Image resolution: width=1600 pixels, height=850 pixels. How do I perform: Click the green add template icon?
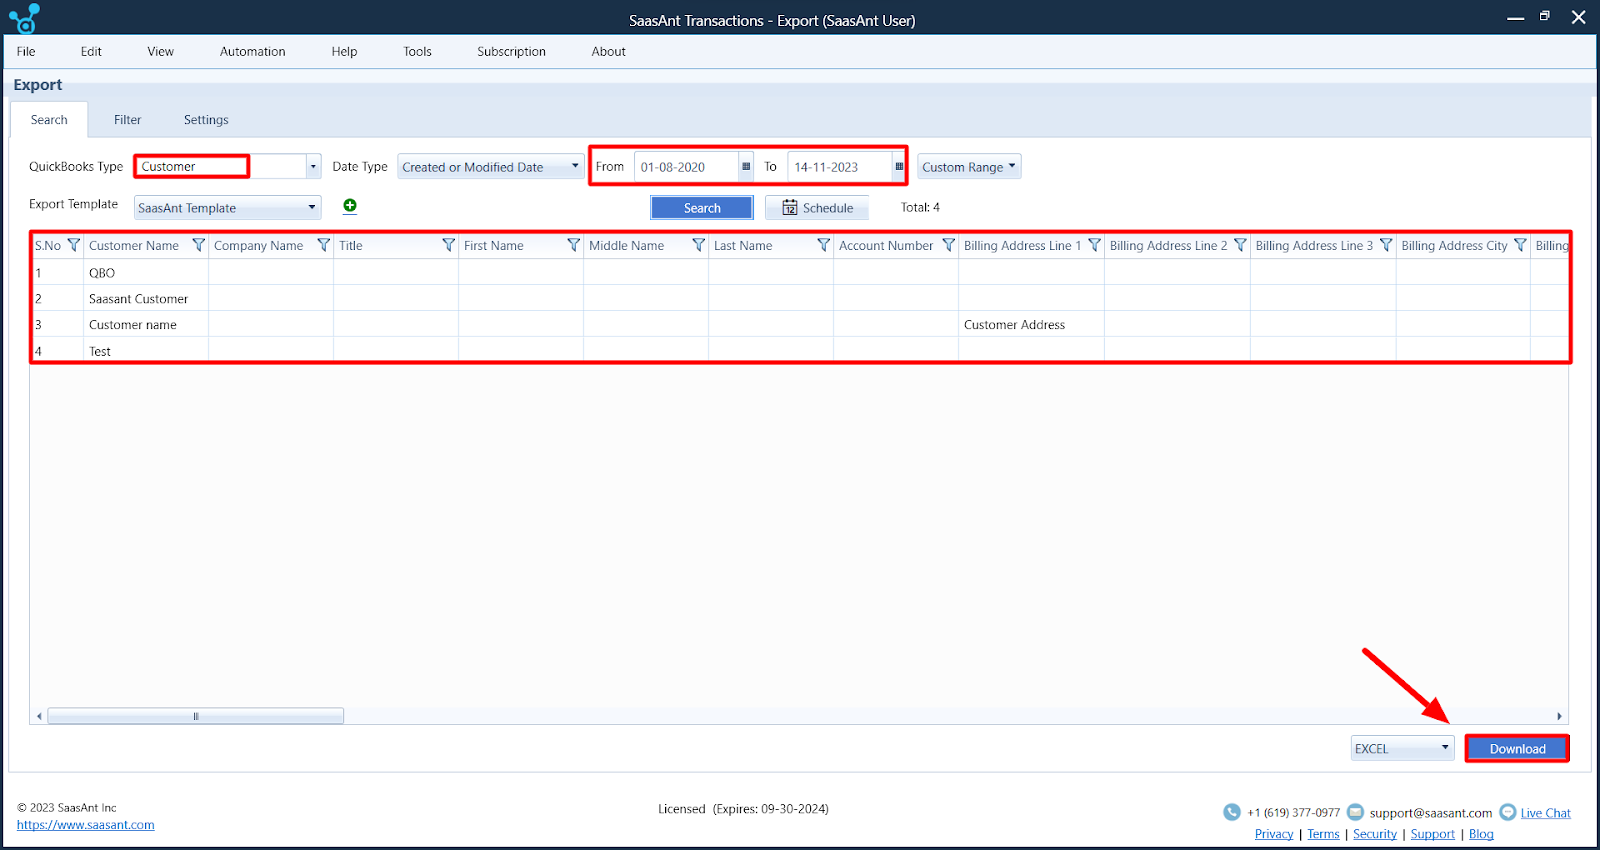click(350, 206)
